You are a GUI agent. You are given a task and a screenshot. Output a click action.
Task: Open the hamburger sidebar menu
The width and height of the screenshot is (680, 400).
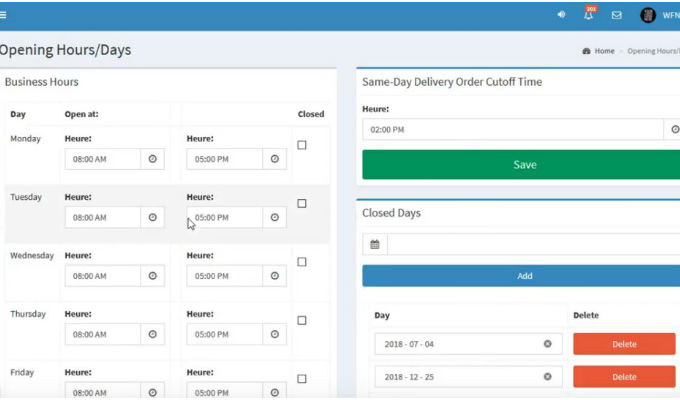(3, 15)
